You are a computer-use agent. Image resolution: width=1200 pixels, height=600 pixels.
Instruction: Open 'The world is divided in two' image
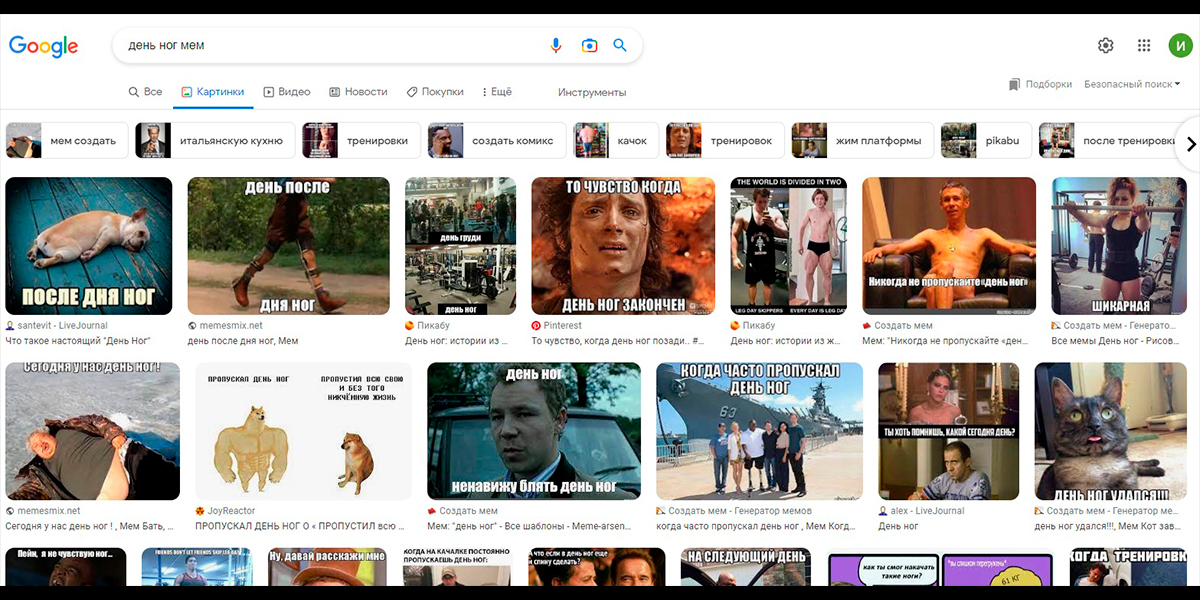(789, 246)
